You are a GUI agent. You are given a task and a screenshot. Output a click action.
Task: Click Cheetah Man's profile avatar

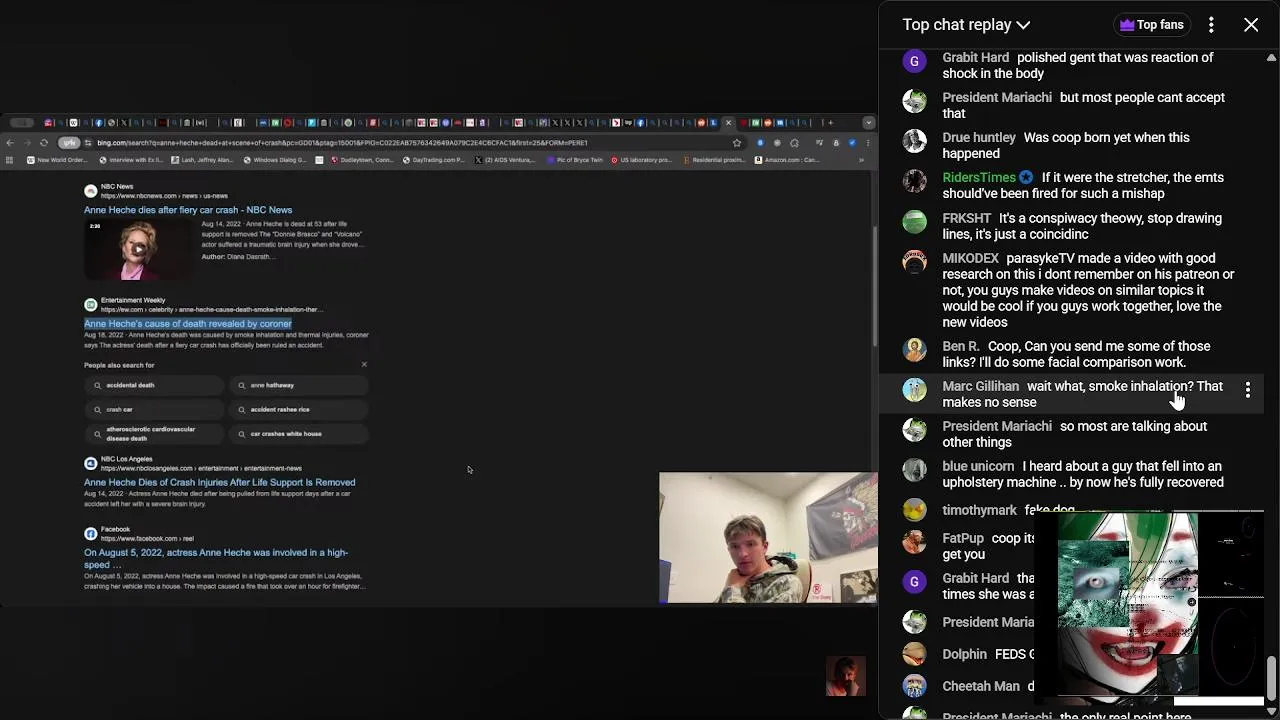(x=914, y=686)
